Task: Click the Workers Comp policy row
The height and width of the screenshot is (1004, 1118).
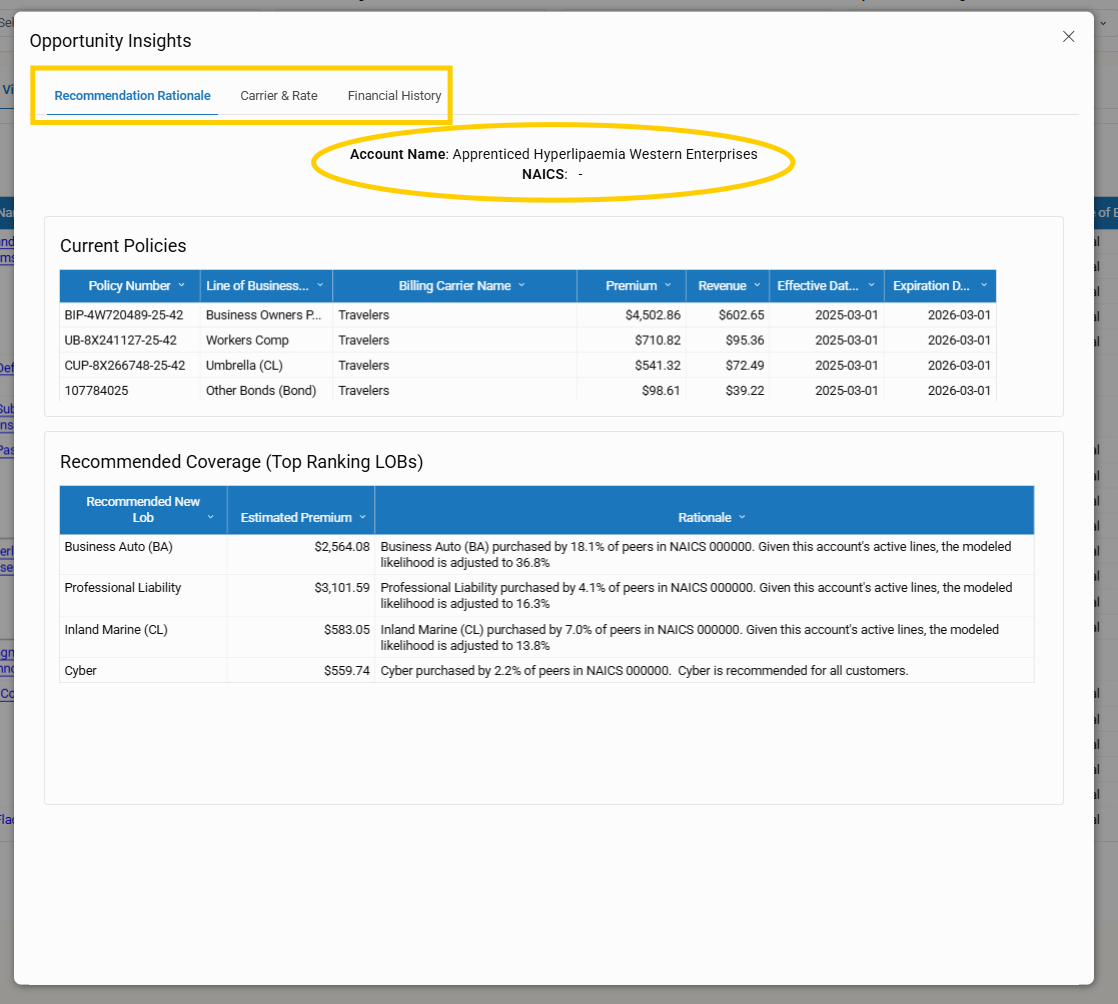Action: pyautogui.click(x=247, y=340)
